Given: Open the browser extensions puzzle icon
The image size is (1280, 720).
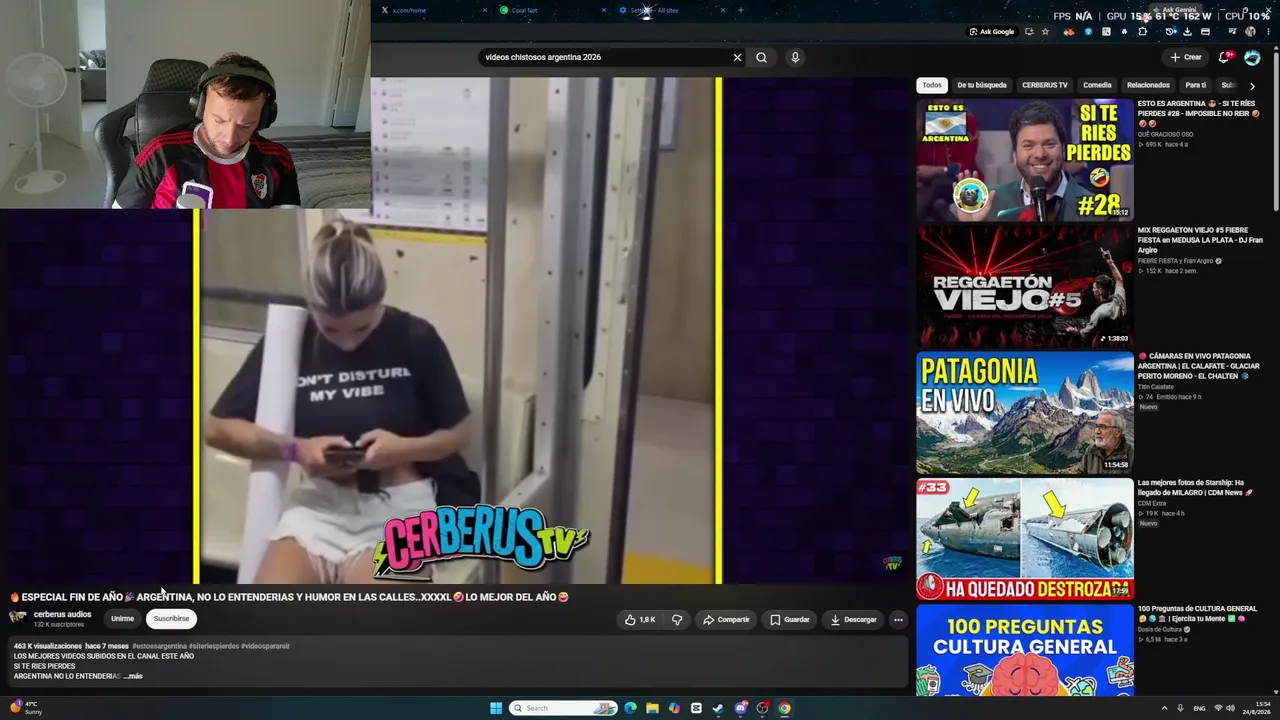Looking at the screenshot, I should pyautogui.click(x=1143, y=32).
